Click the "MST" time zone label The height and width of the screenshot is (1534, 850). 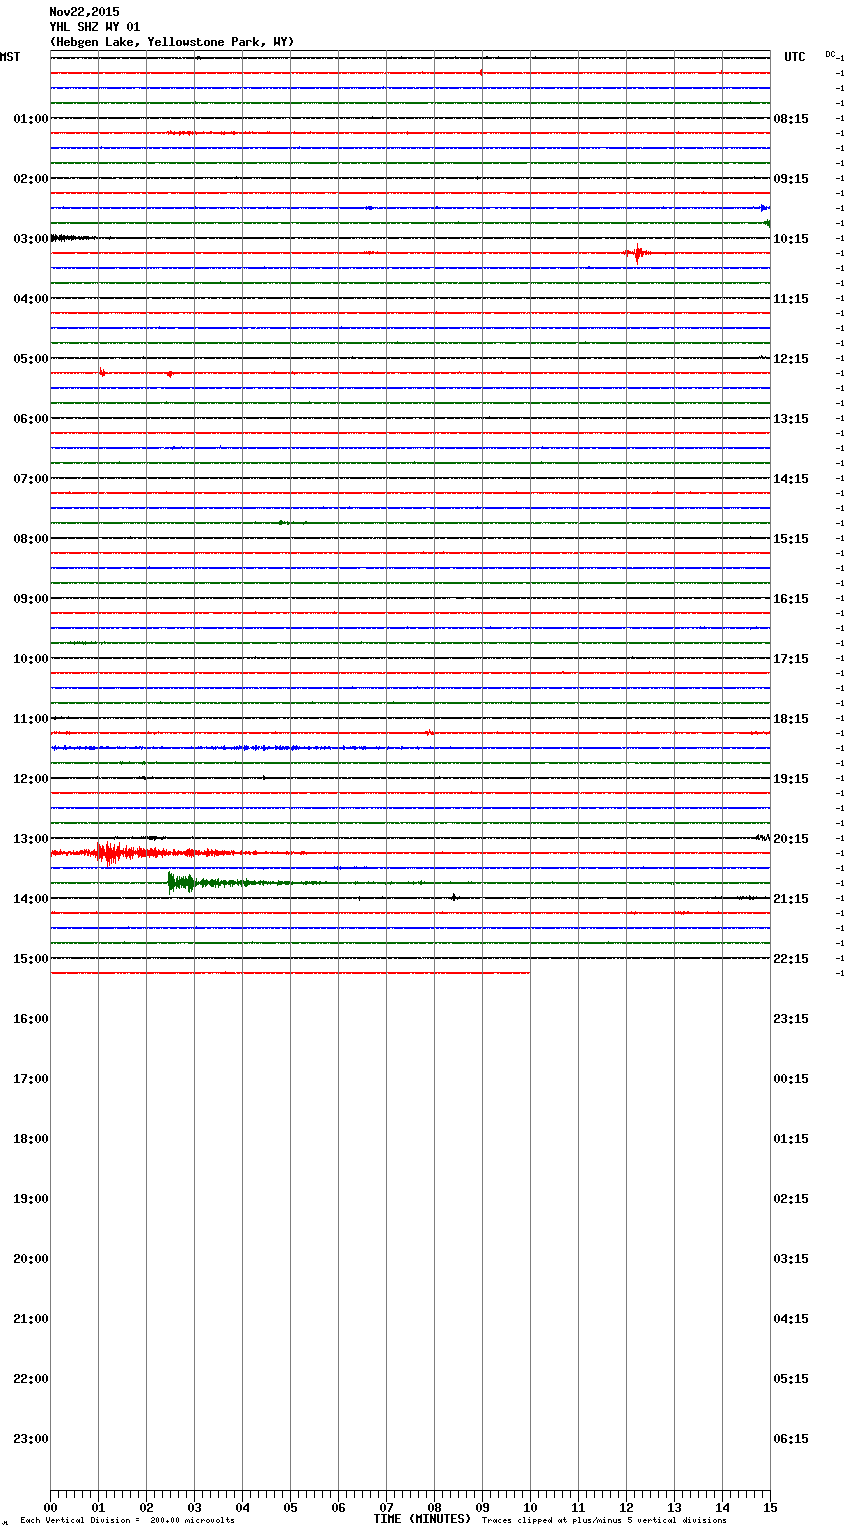(x=10, y=57)
